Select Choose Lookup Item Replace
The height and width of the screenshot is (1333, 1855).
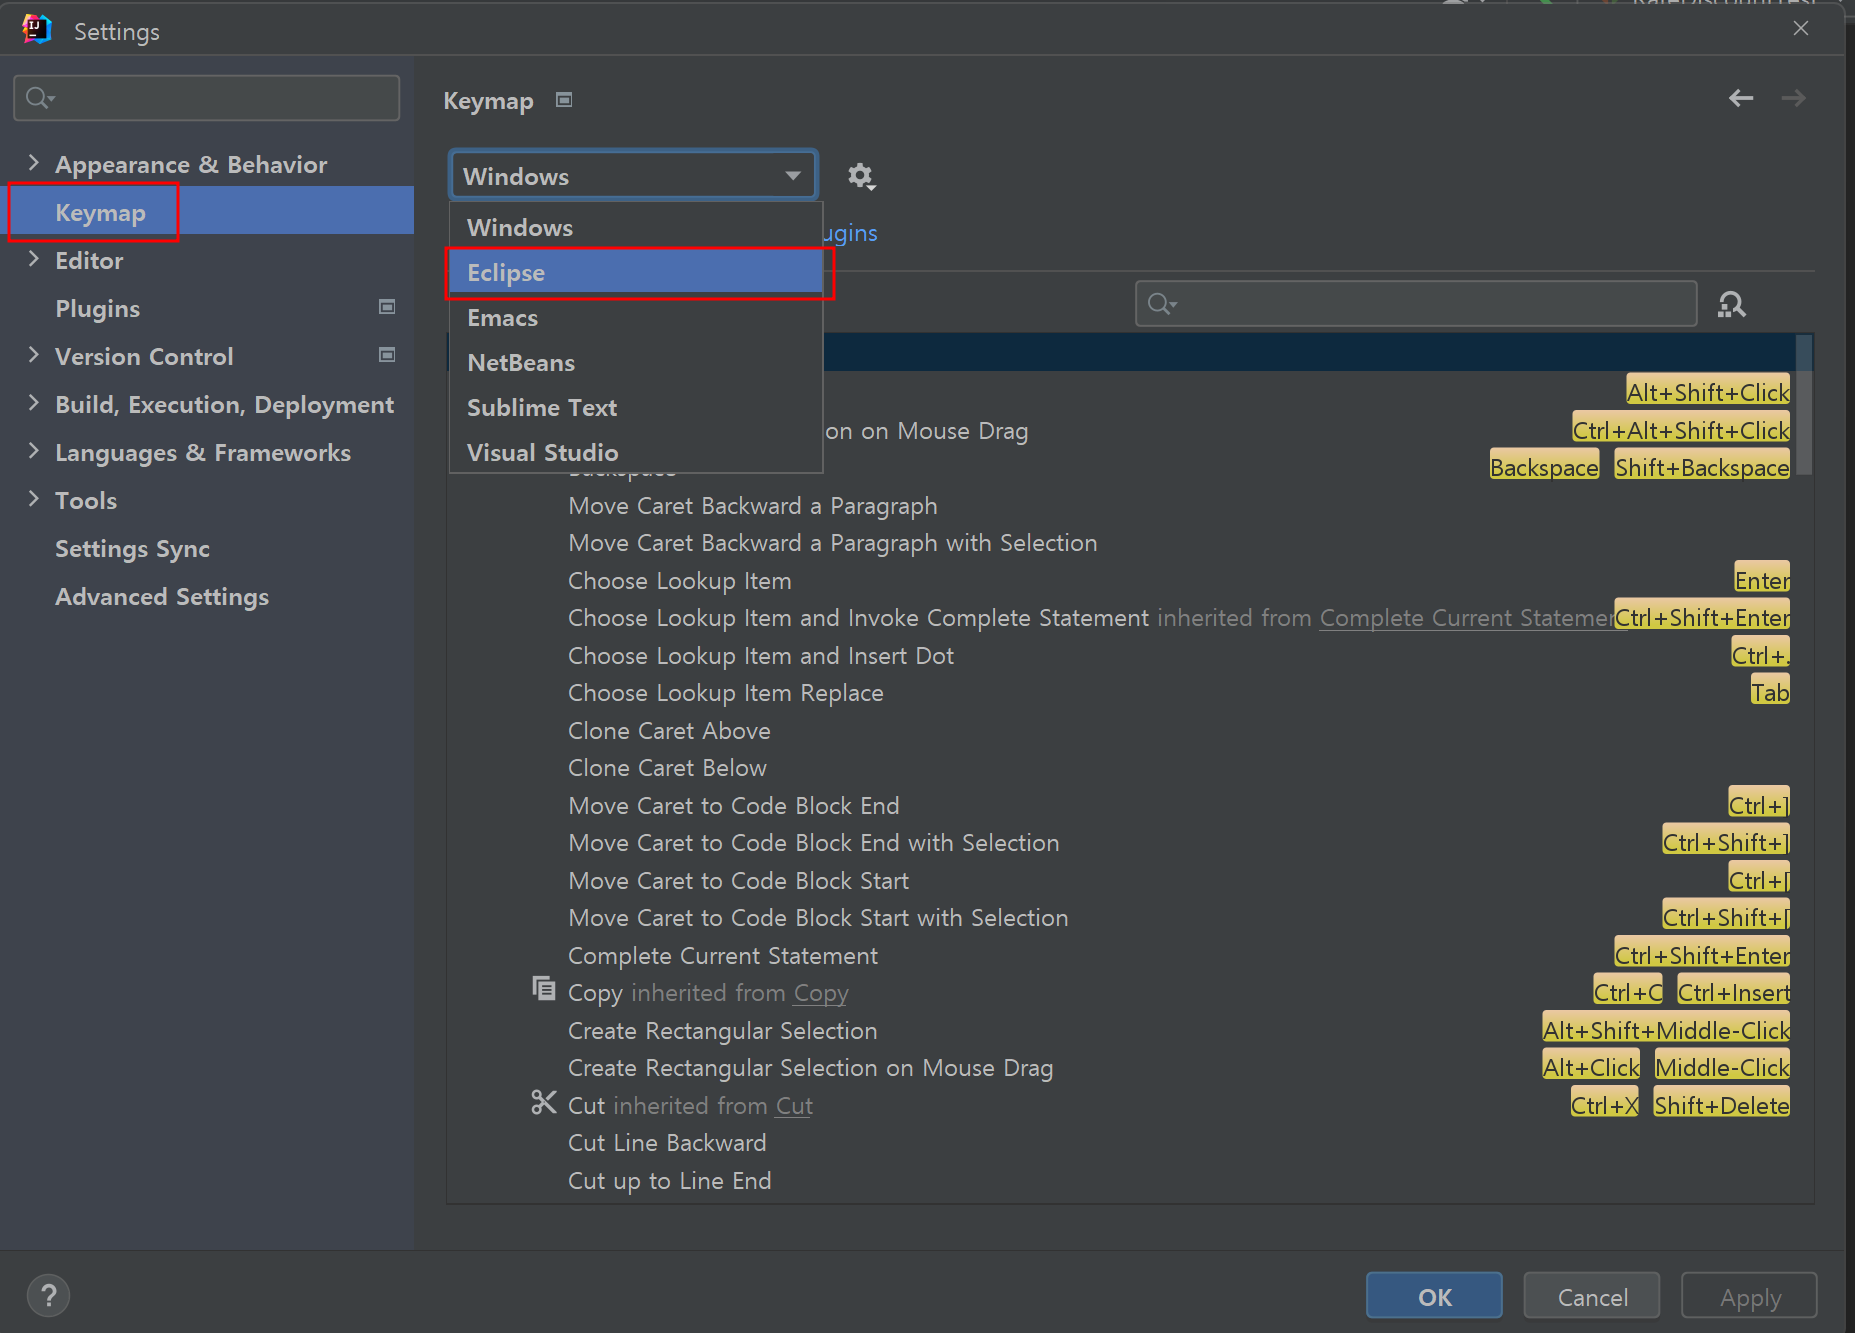pos(726,693)
